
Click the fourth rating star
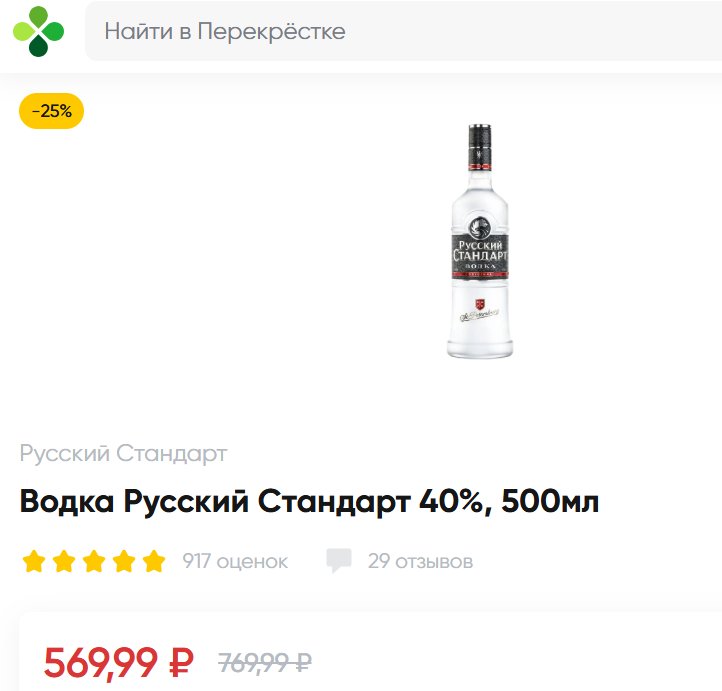(x=124, y=561)
